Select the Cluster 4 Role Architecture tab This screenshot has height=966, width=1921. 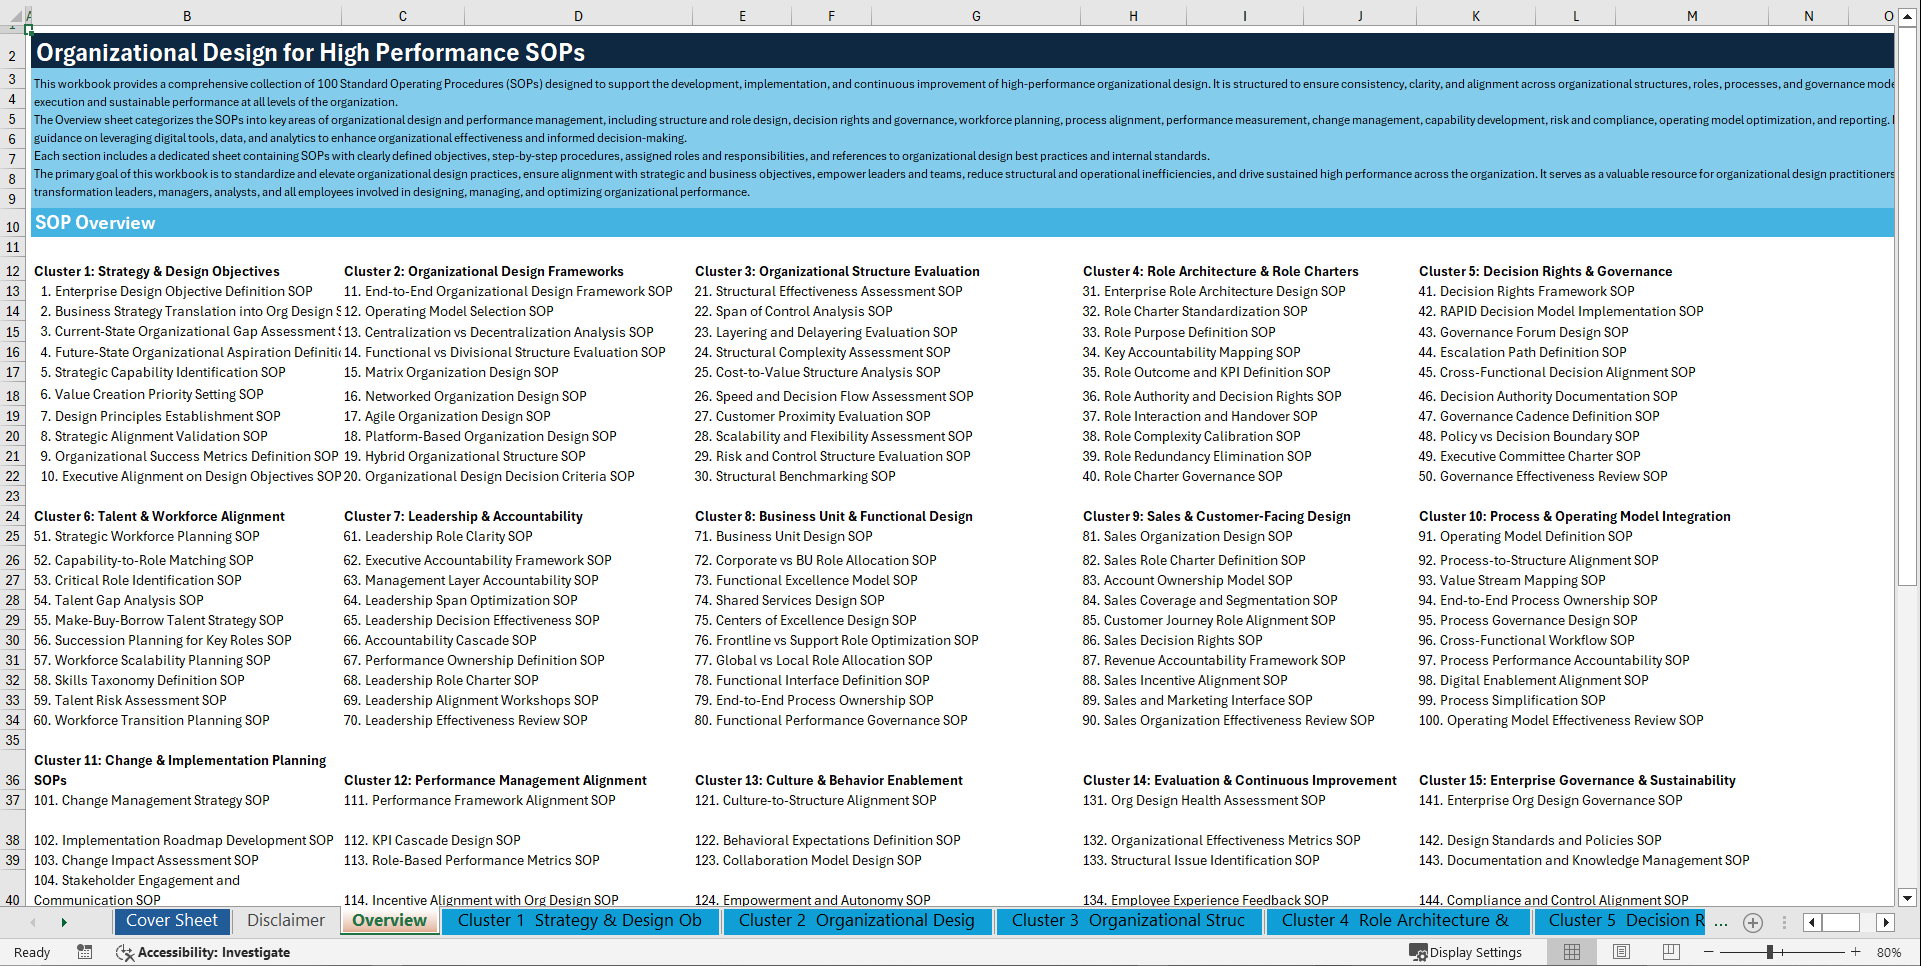tap(1396, 921)
